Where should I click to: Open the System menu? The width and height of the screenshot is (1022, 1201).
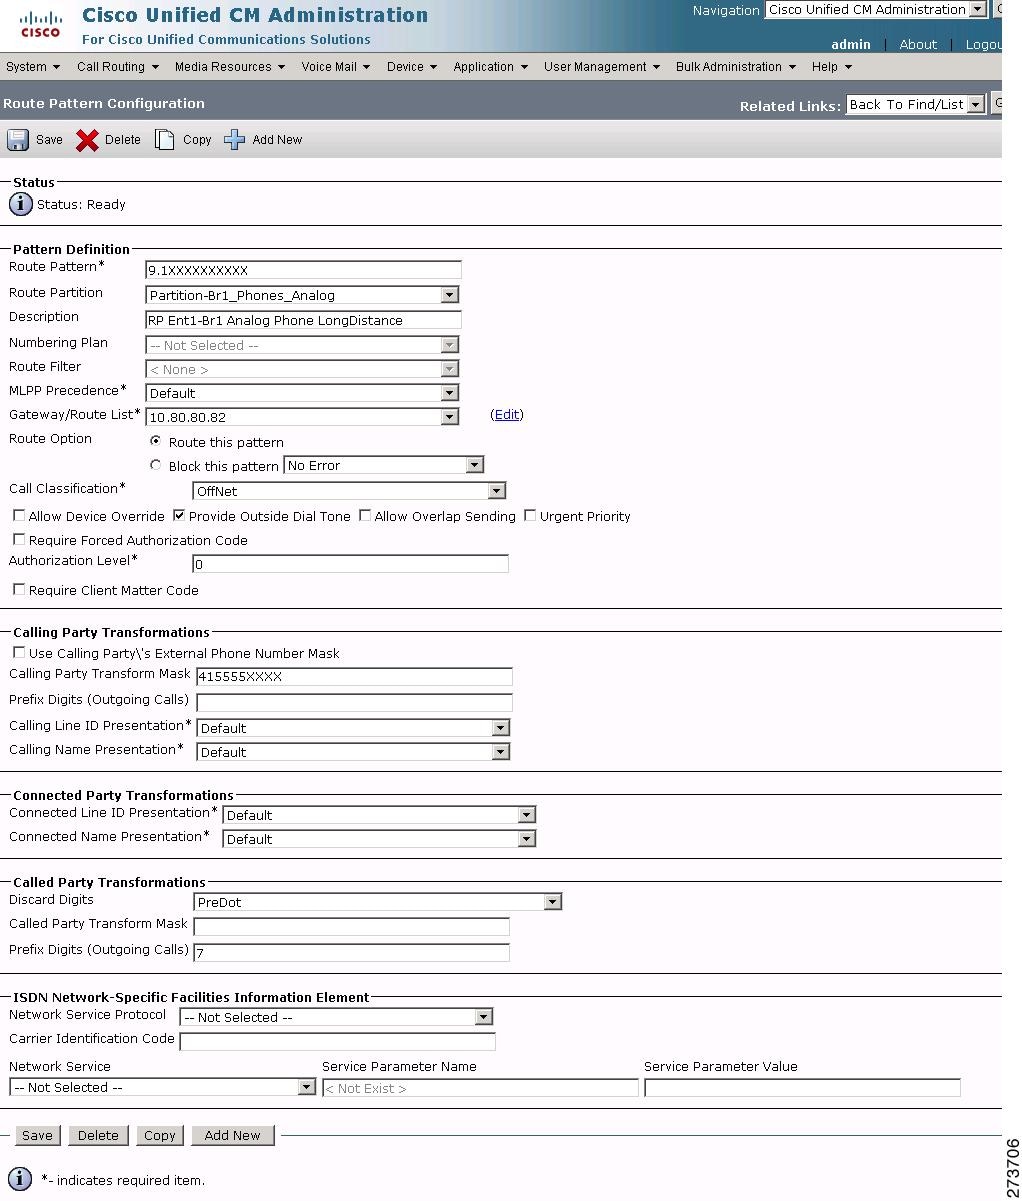[33, 67]
